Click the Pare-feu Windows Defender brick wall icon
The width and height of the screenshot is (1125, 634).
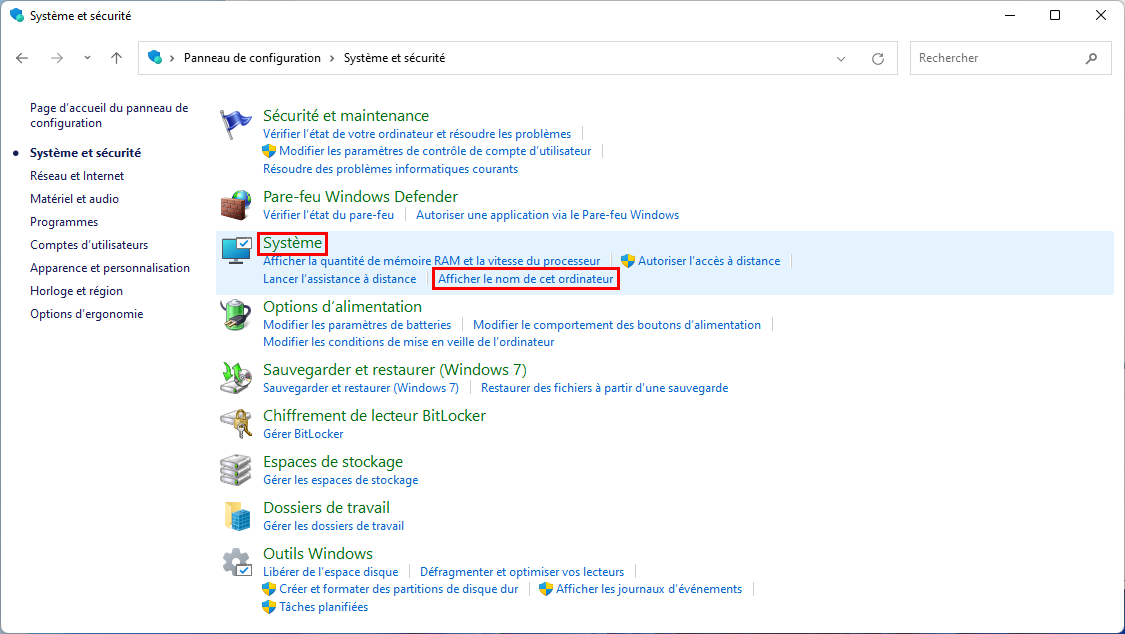(x=235, y=206)
